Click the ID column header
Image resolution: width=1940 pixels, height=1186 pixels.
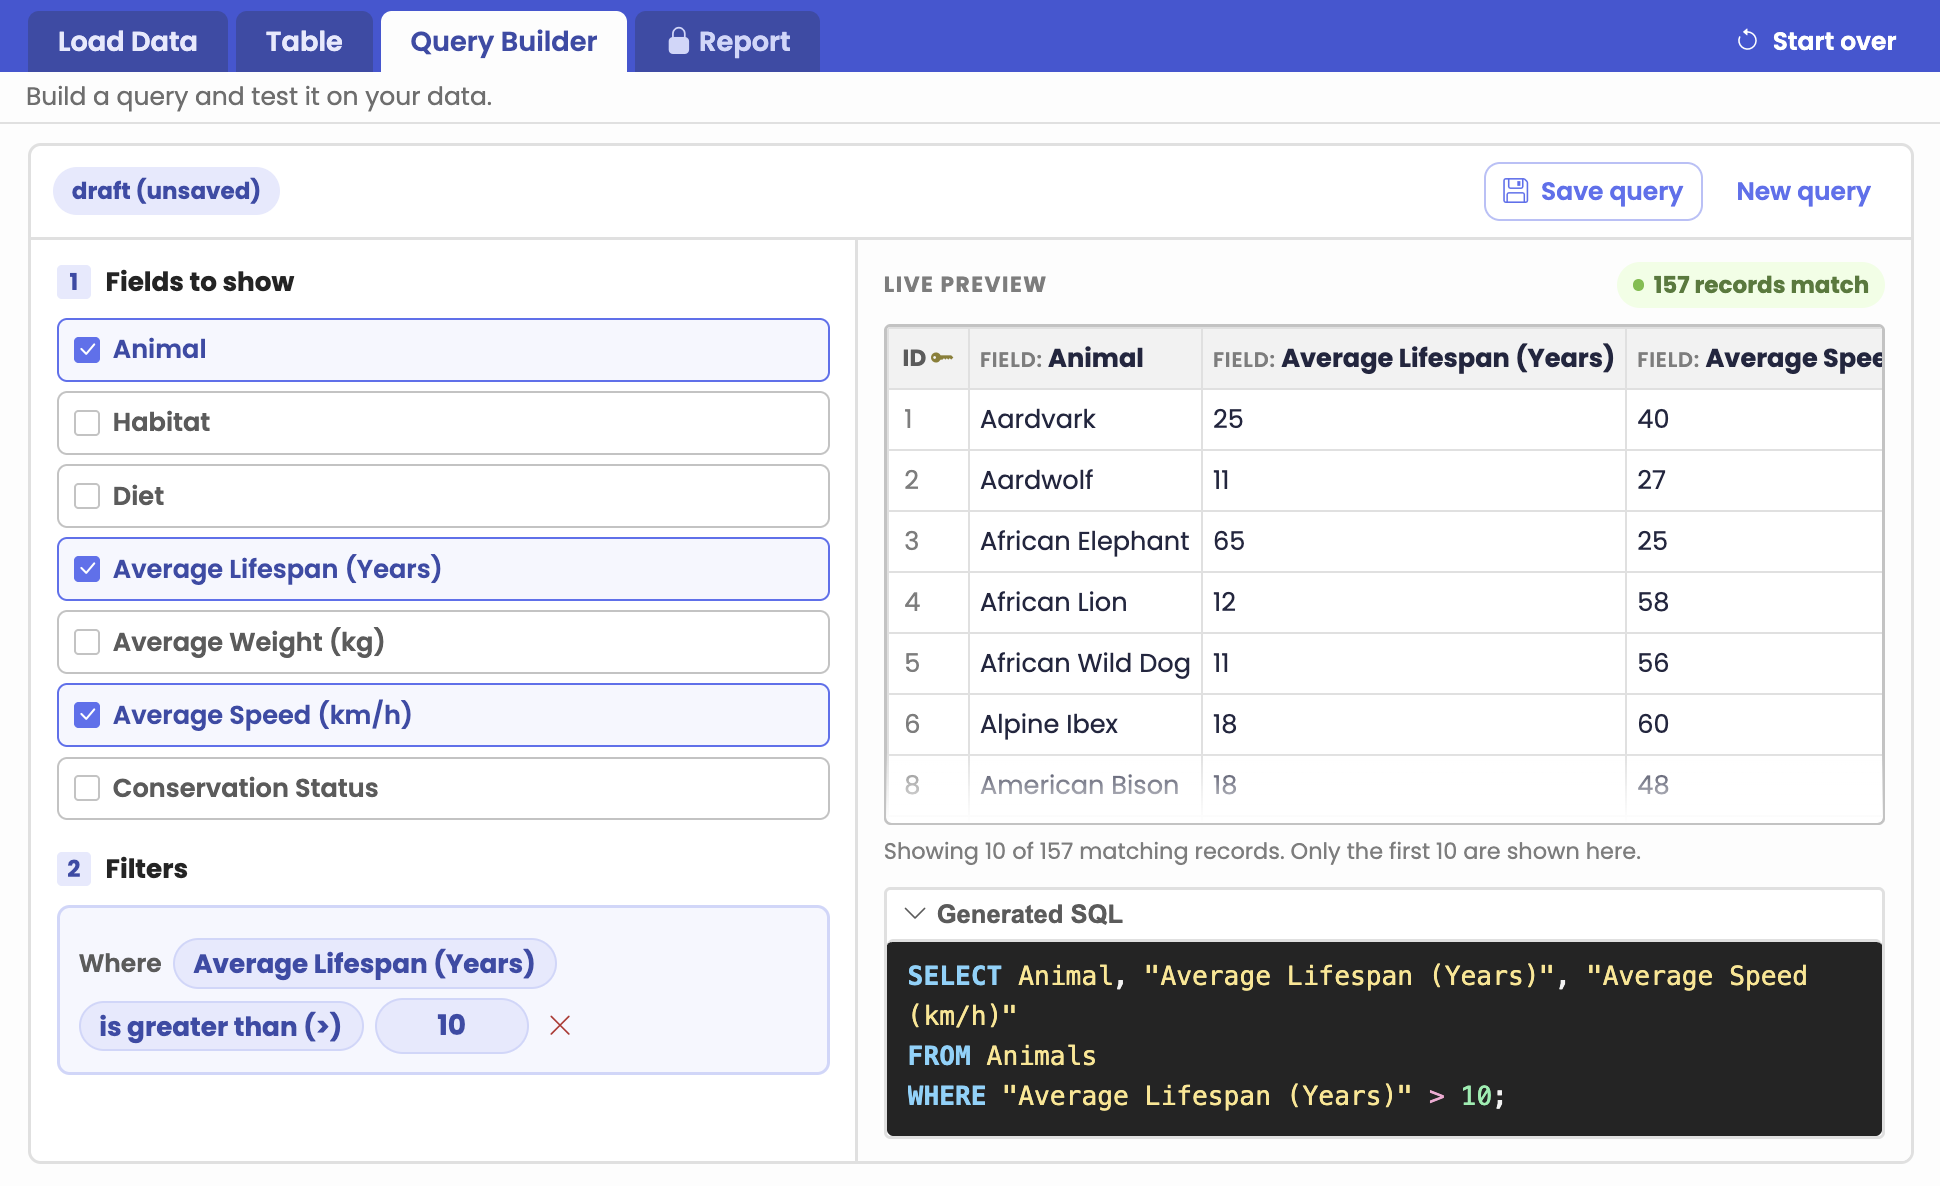point(928,358)
